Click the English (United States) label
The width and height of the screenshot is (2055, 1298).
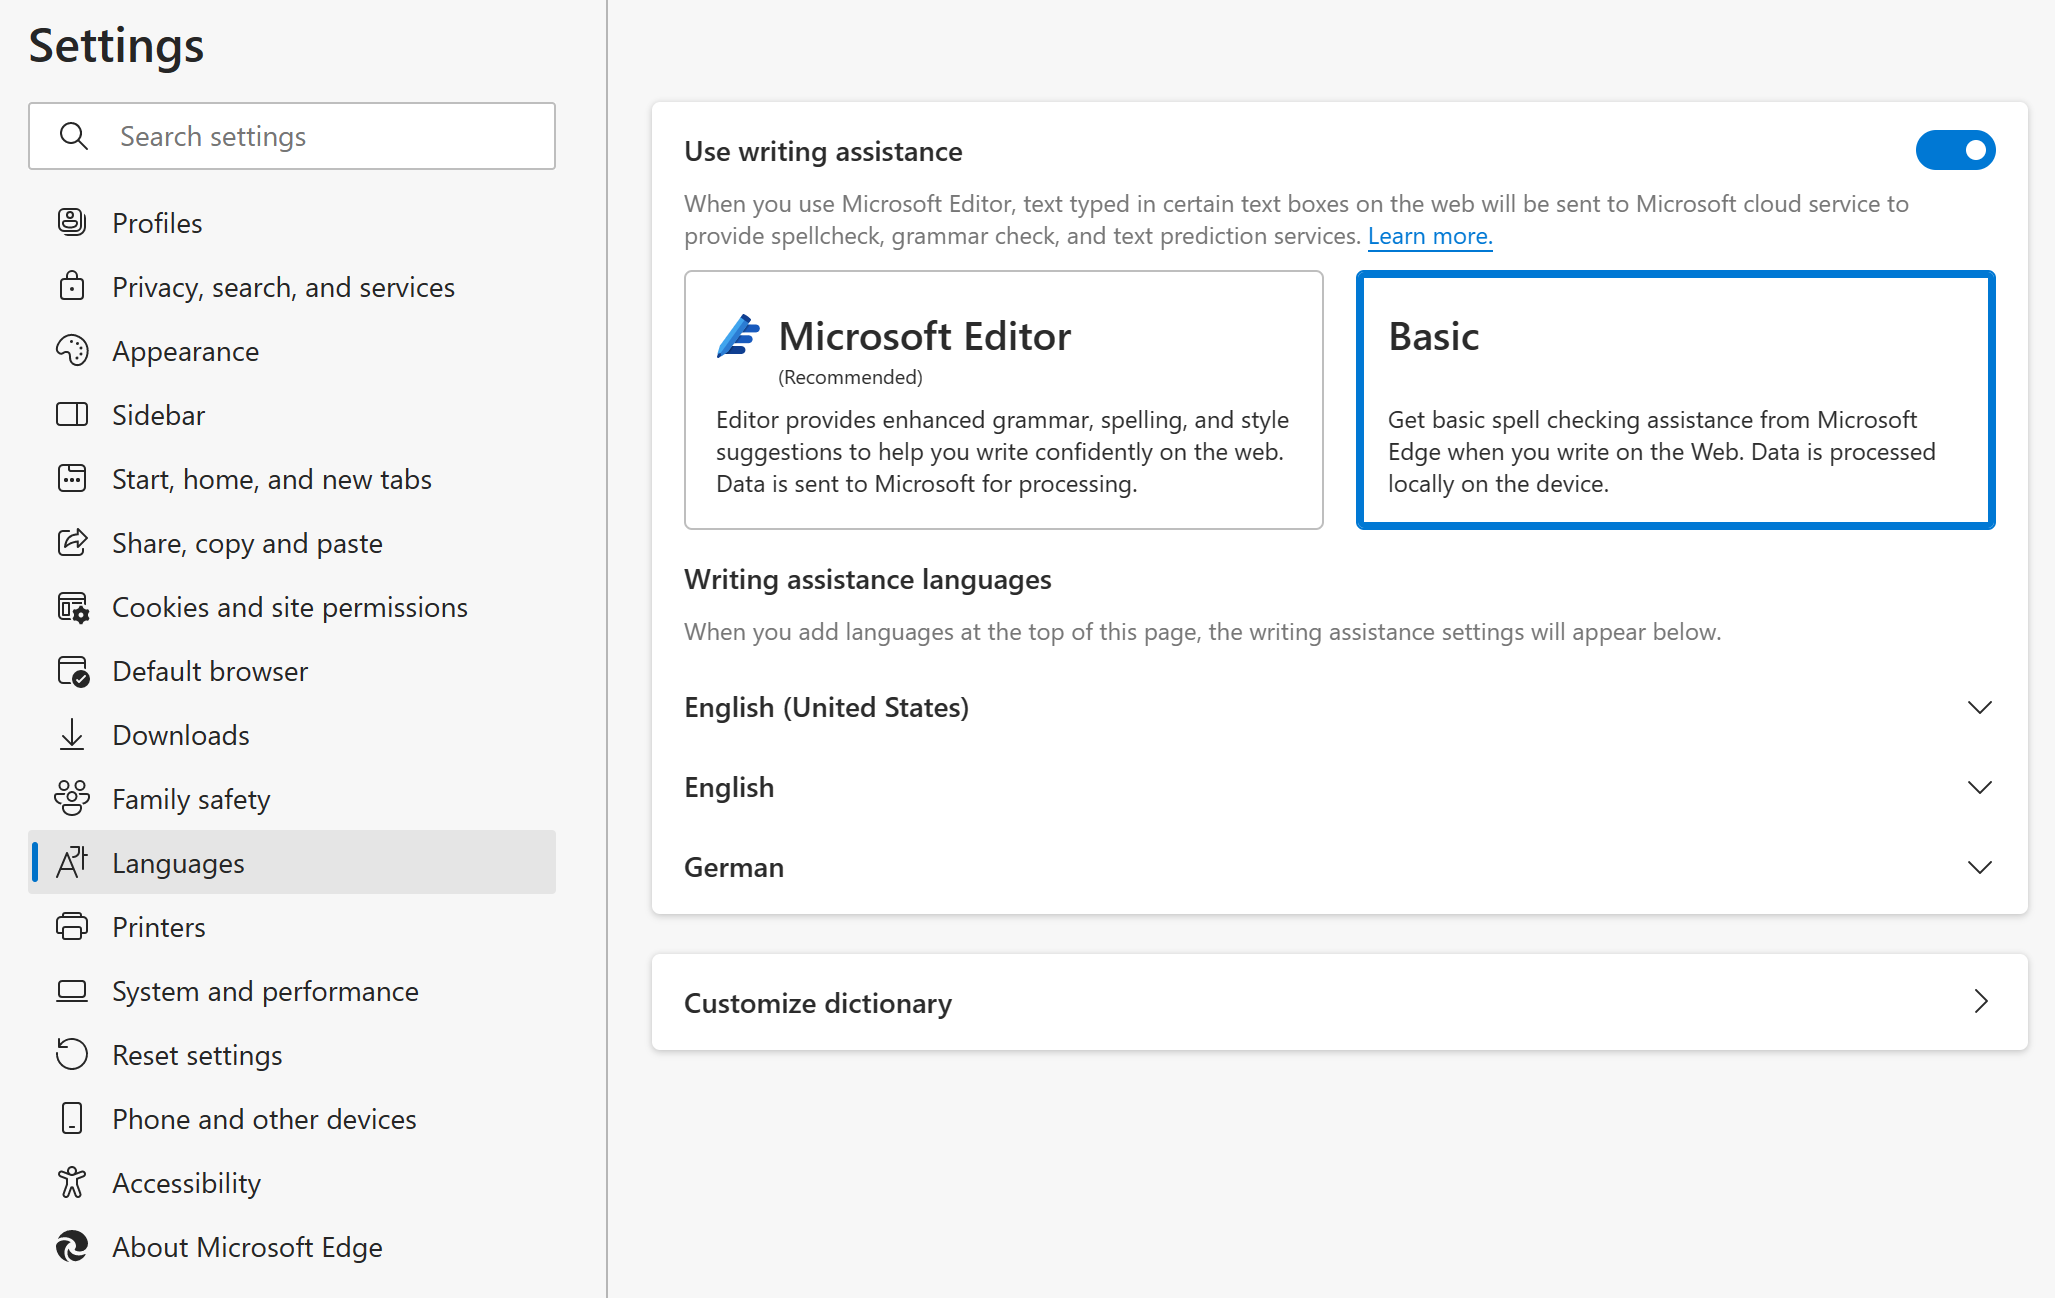pyautogui.click(x=826, y=707)
